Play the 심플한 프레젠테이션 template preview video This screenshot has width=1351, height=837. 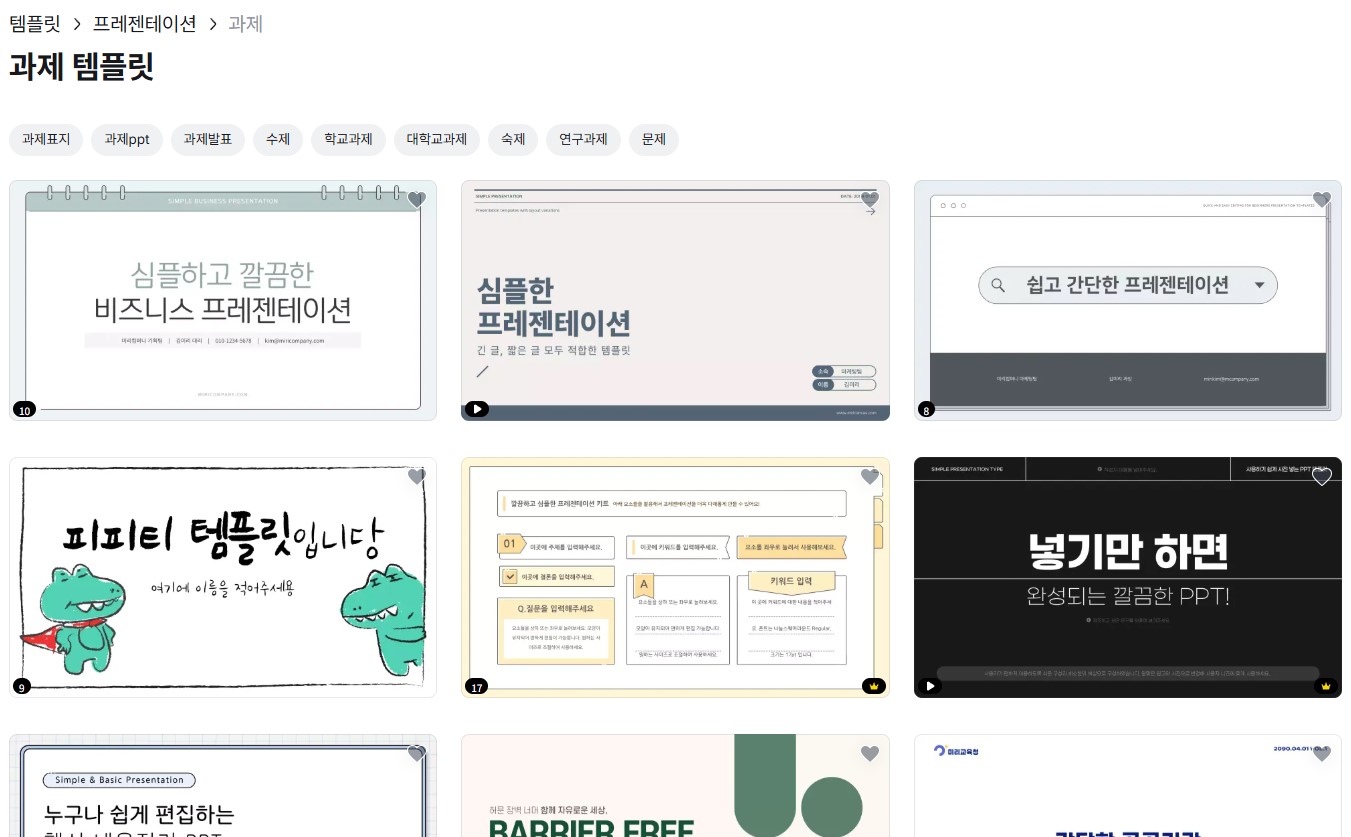tap(477, 409)
